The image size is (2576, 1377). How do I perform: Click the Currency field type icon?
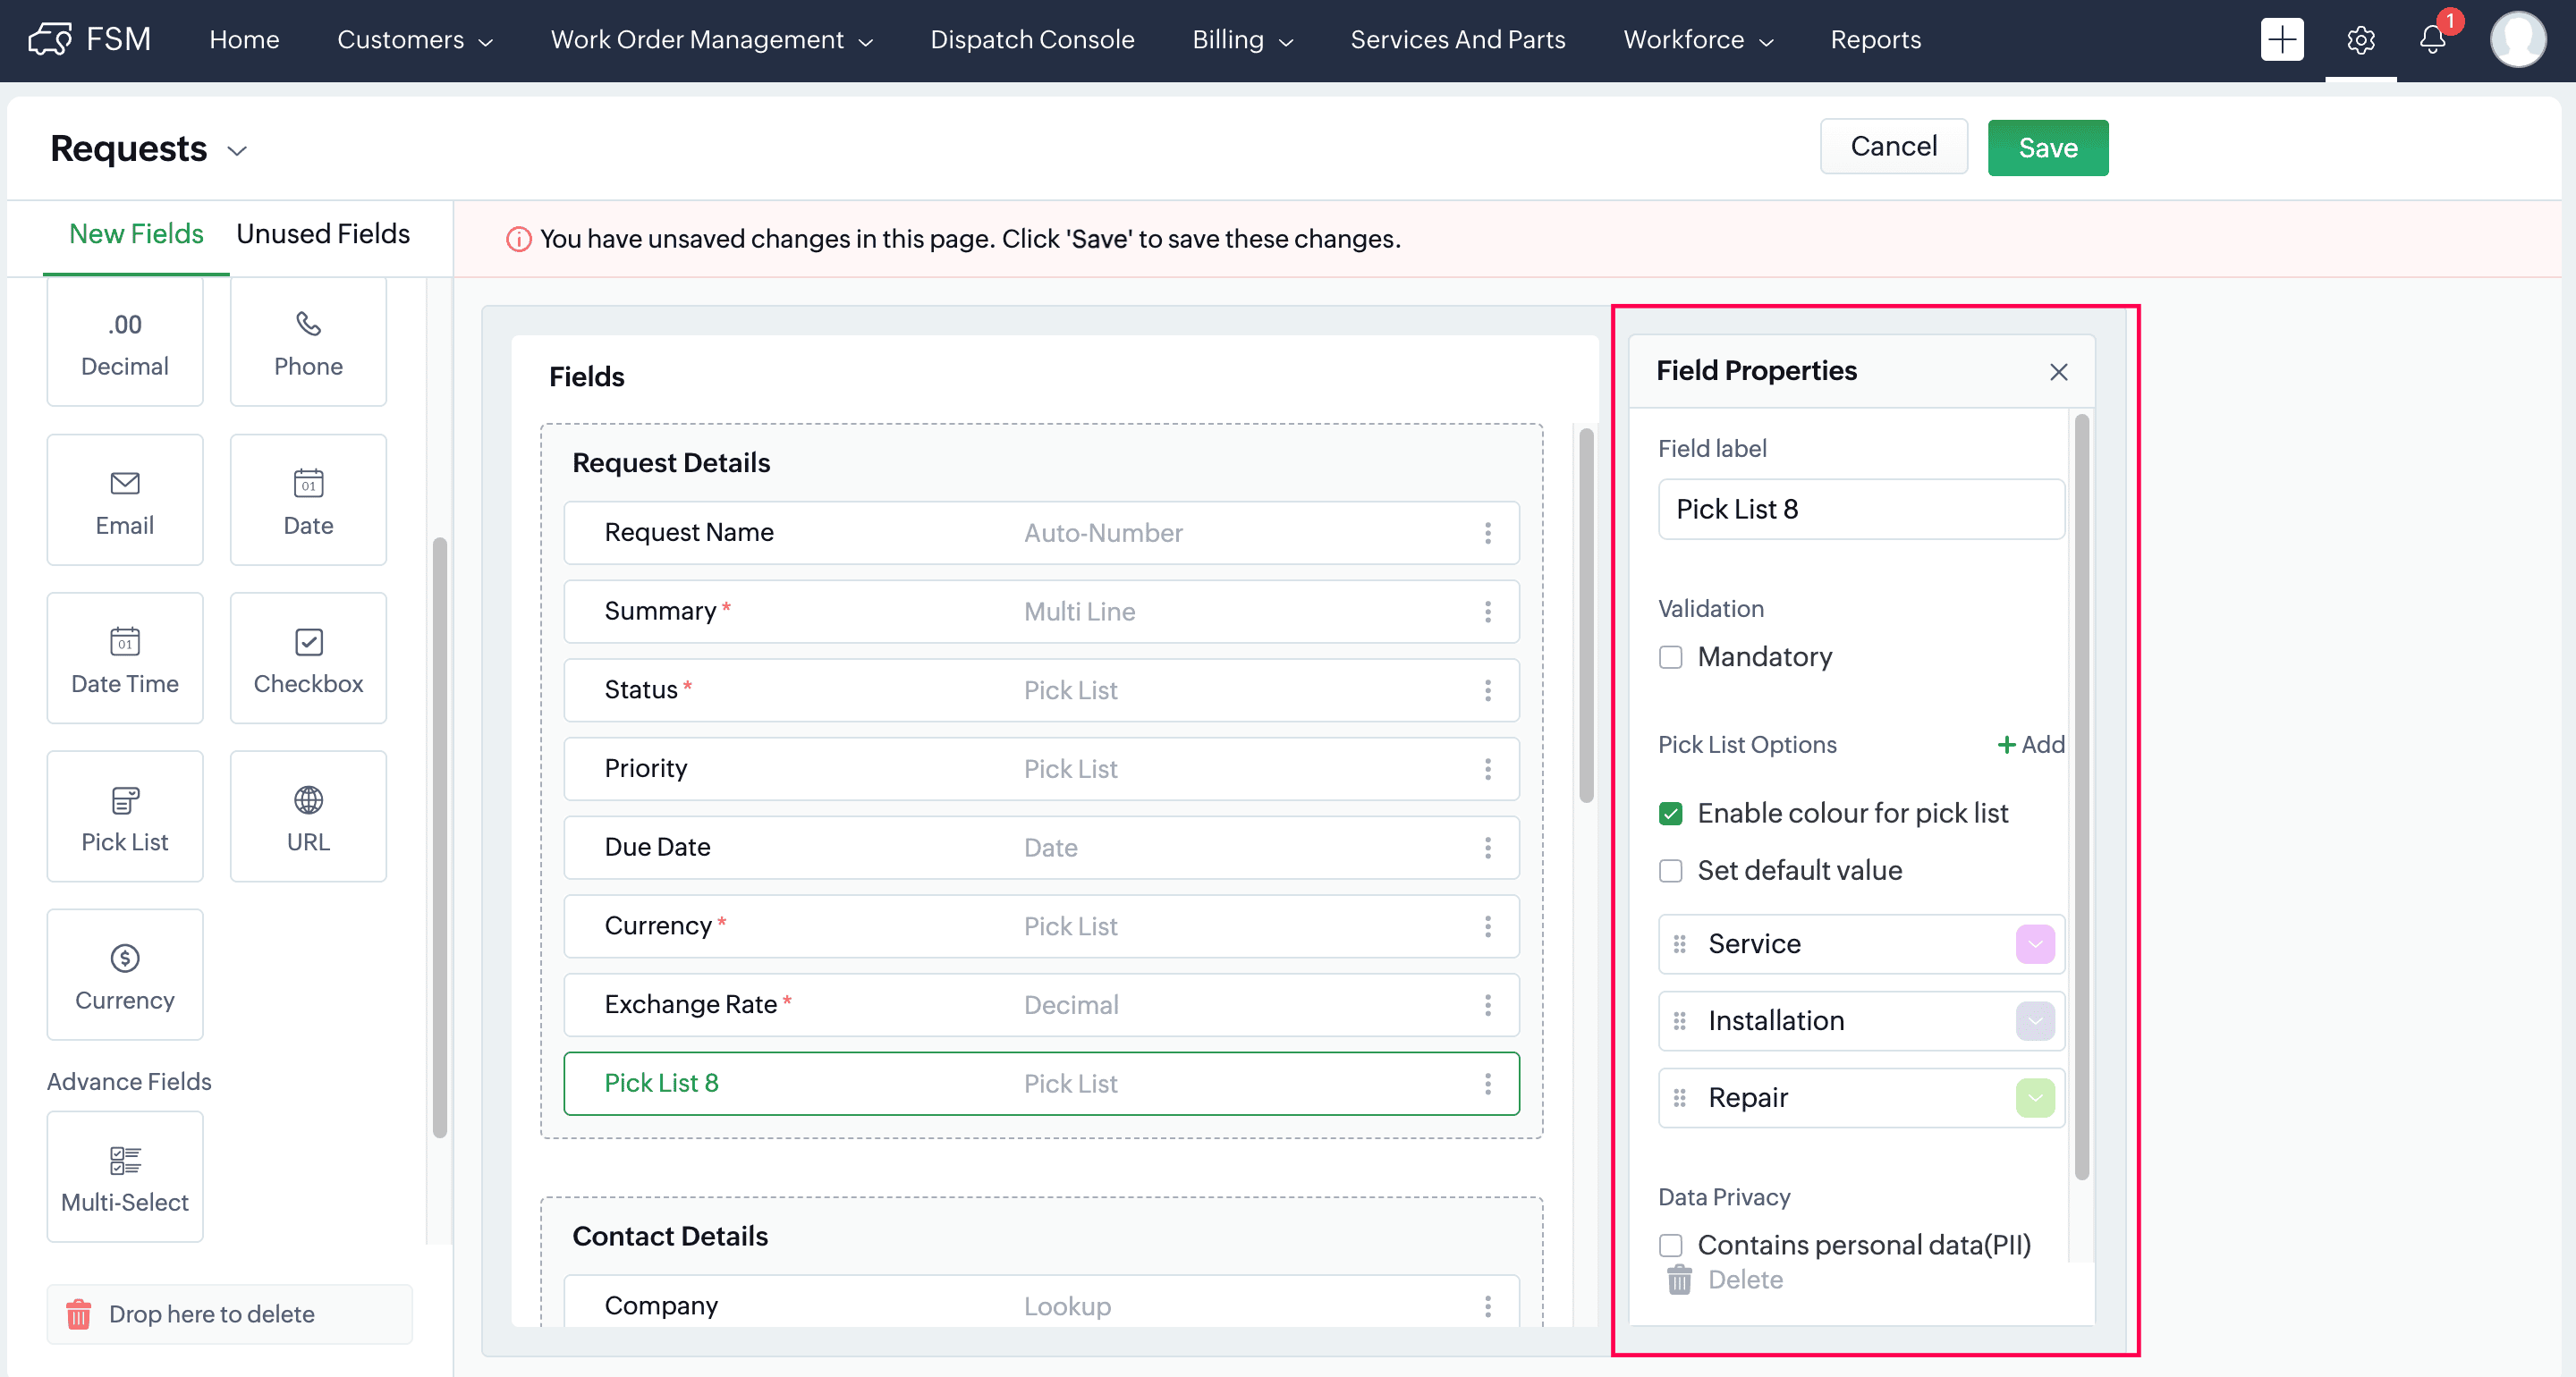[125, 958]
